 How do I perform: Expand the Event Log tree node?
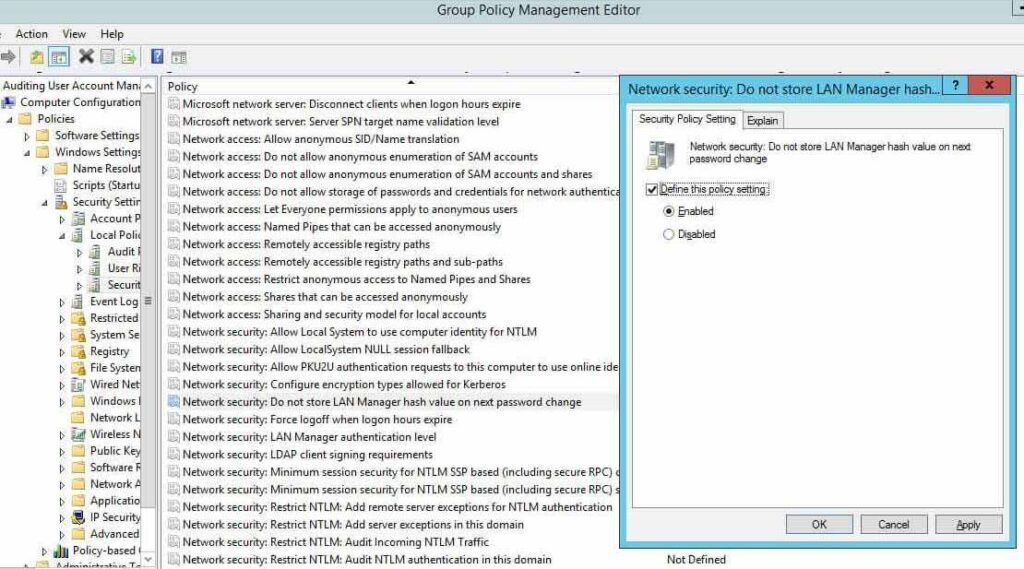click(x=62, y=302)
